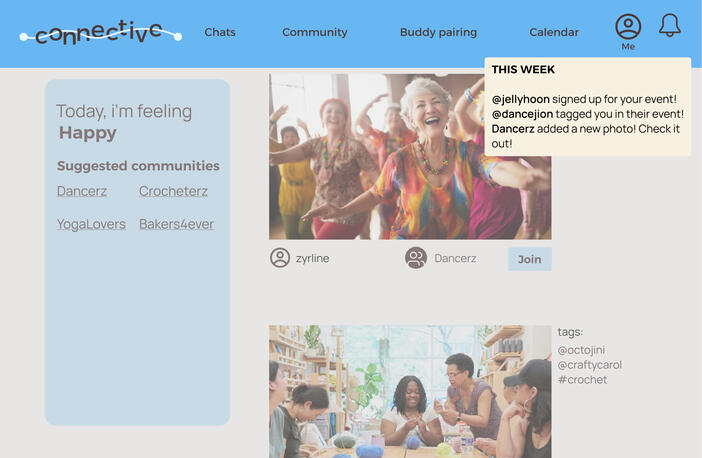The image size is (702, 458).
Task: Open the Calendar tab
Action: pyautogui.click(x=554, y=32)
